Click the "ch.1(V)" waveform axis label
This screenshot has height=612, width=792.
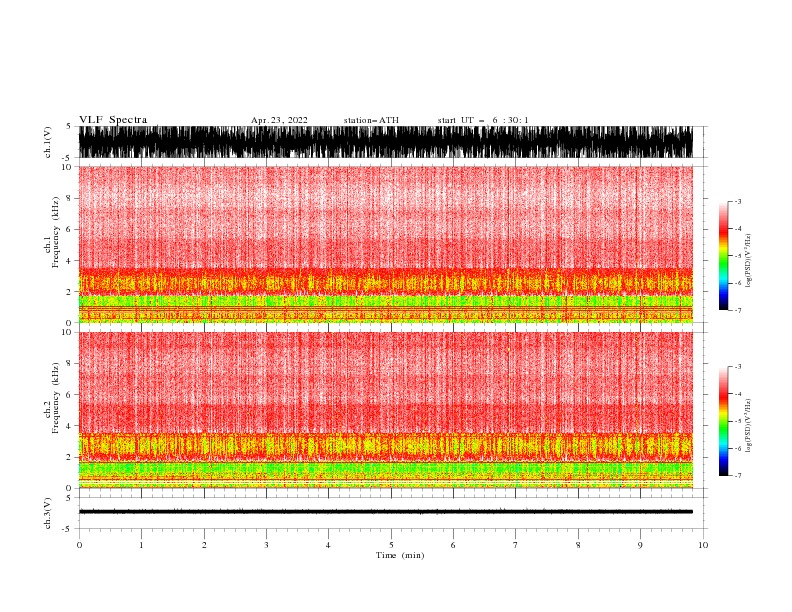[48, 142]
